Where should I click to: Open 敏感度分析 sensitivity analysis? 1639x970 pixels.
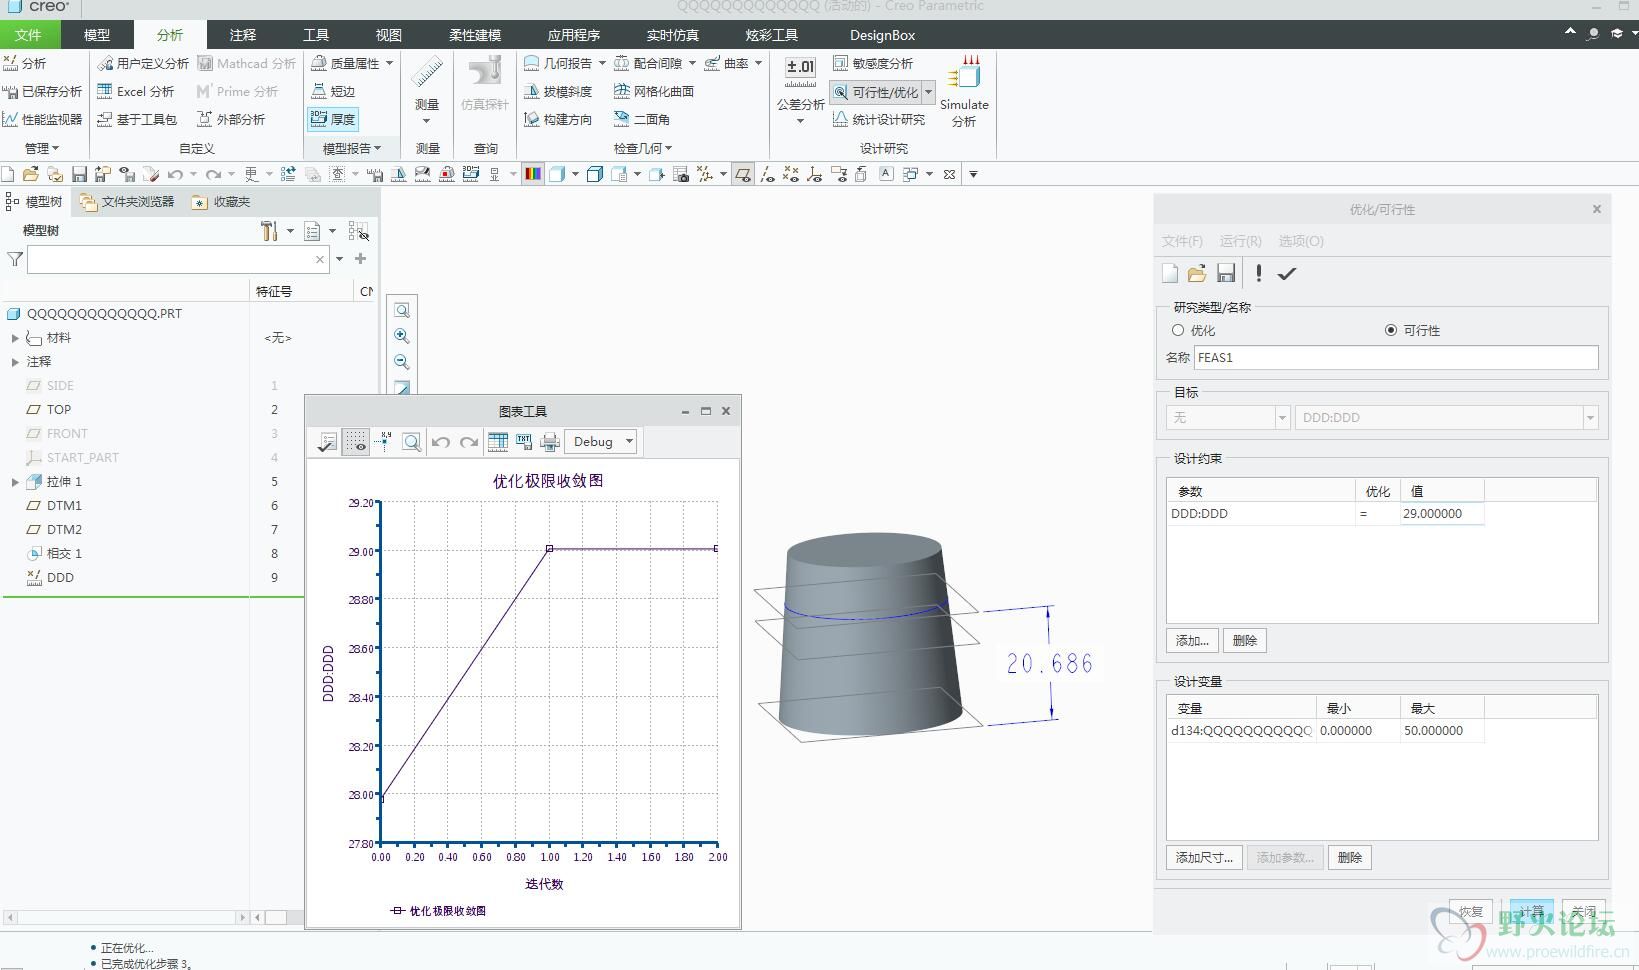coord(873,63)
